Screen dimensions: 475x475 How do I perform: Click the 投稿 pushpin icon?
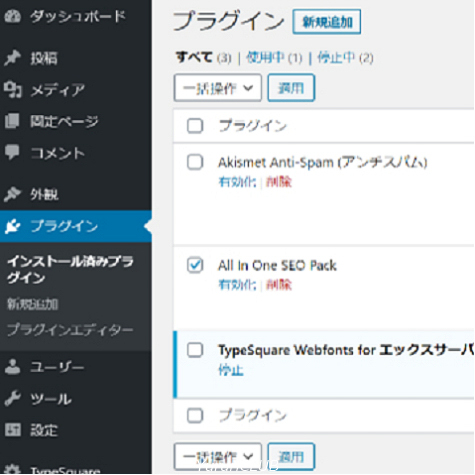12,58
